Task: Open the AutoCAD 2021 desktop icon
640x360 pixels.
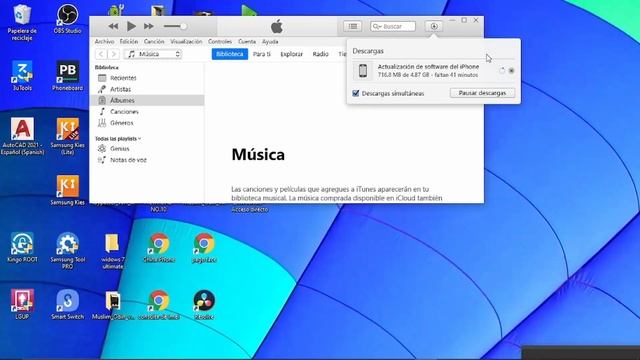Action: [x=22, y=136]
